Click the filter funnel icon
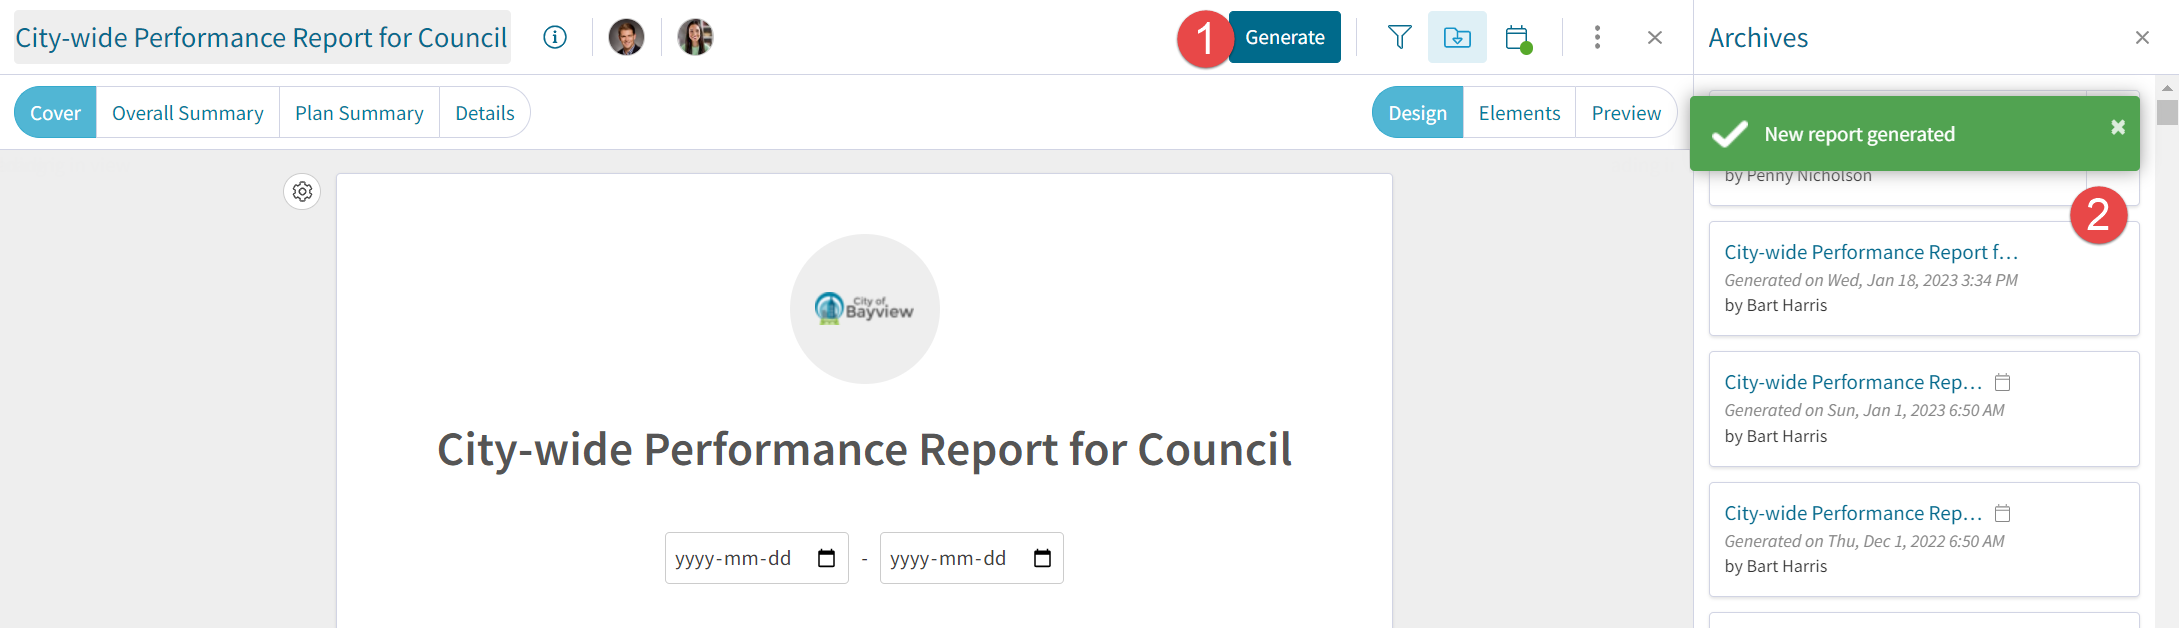 1400,37
